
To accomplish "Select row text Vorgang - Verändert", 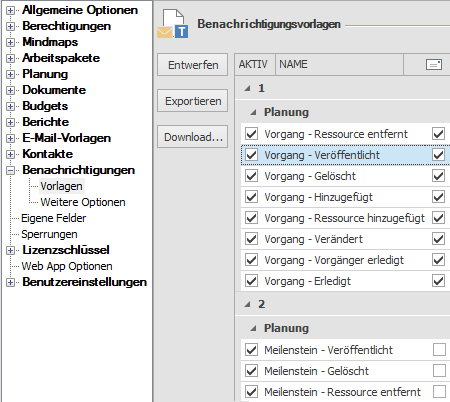I will 314,239.
